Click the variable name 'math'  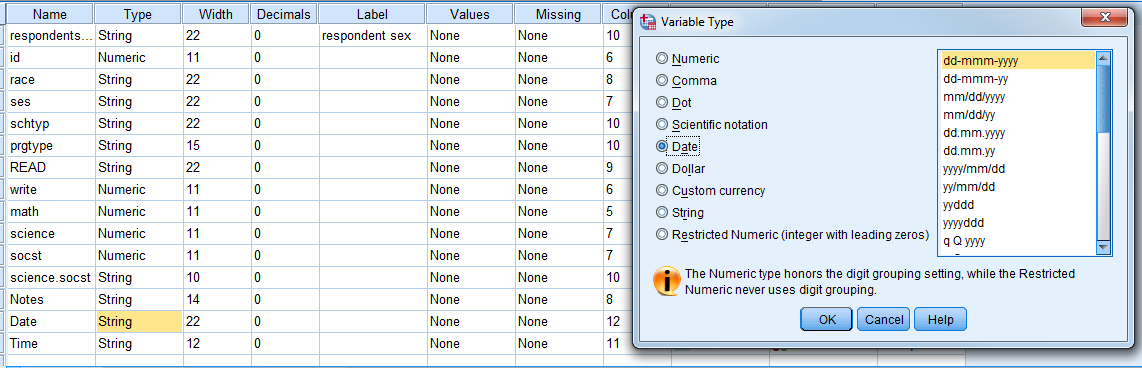[x=23, y=211]
